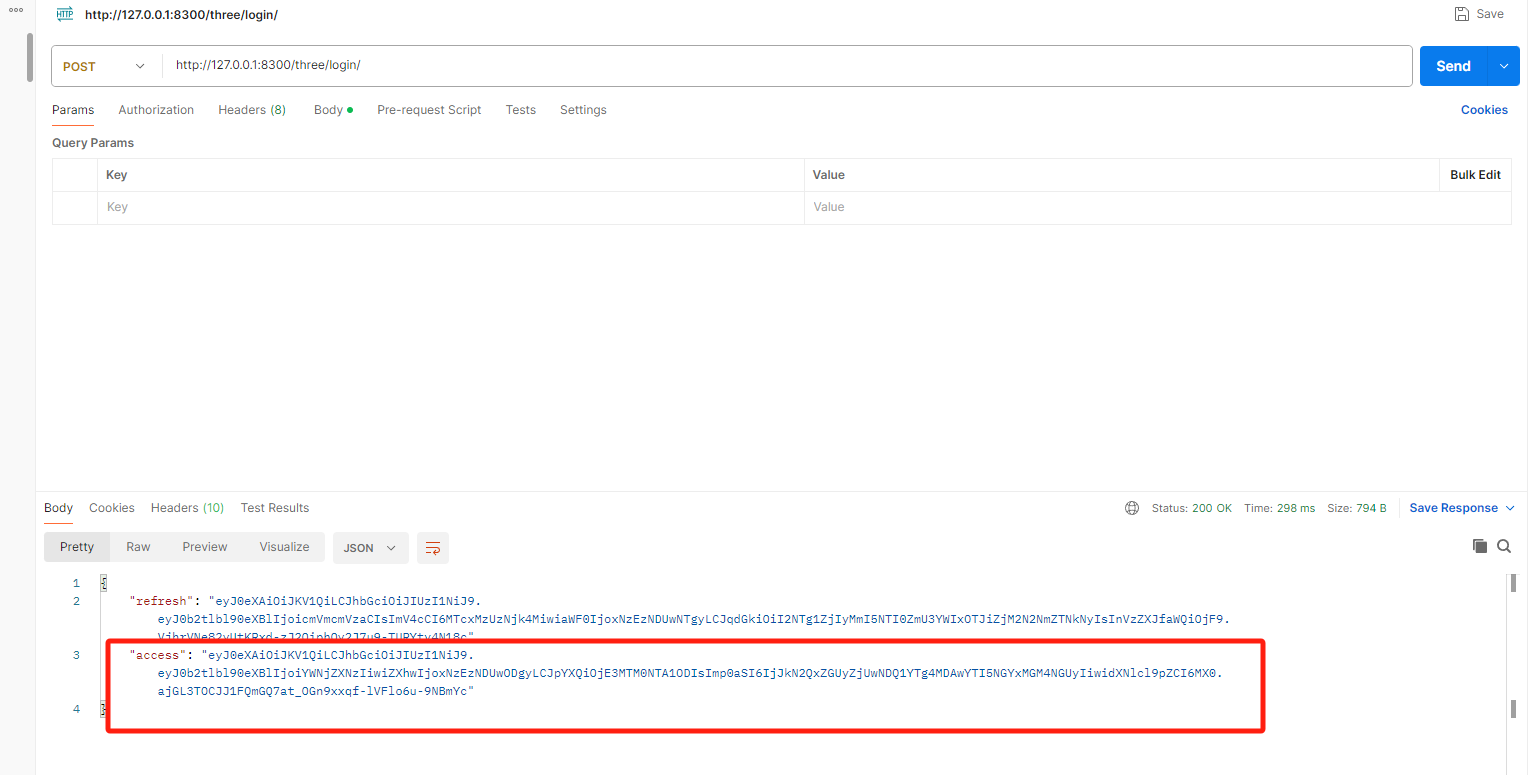This screenshot has height=775, width=1531.
Task: Open the three-dots sidebar menu
Action: point(16,11)
